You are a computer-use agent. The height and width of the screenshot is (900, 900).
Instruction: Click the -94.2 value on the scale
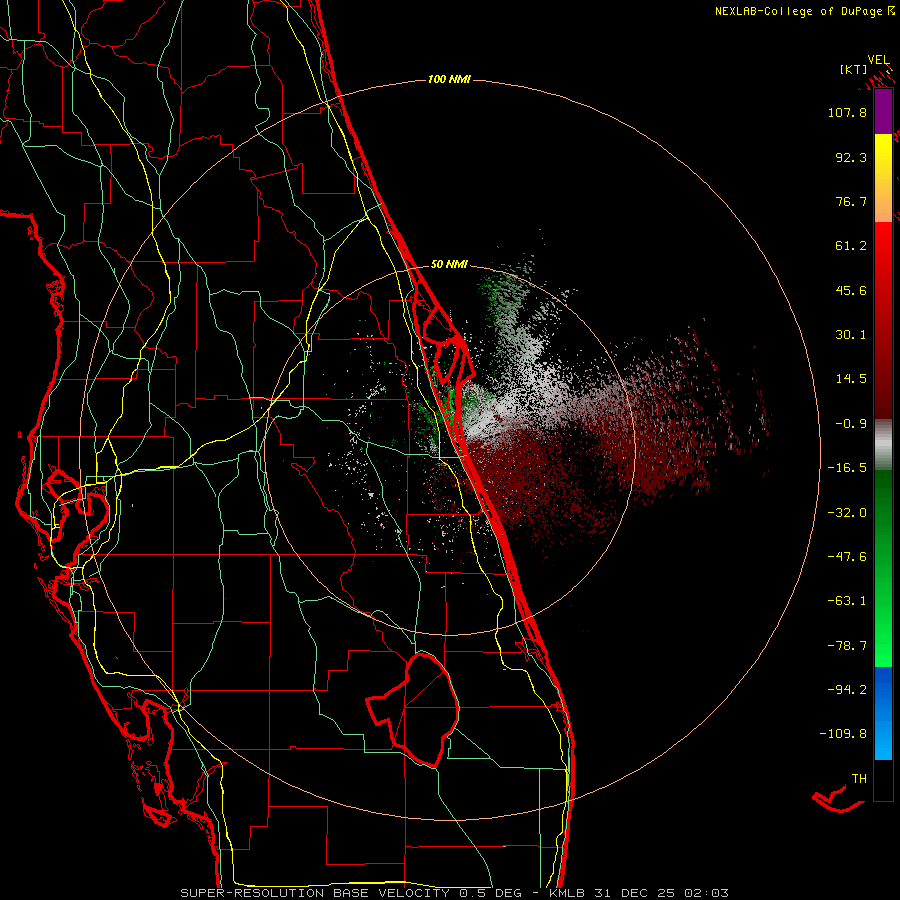[x=847, y=690]
